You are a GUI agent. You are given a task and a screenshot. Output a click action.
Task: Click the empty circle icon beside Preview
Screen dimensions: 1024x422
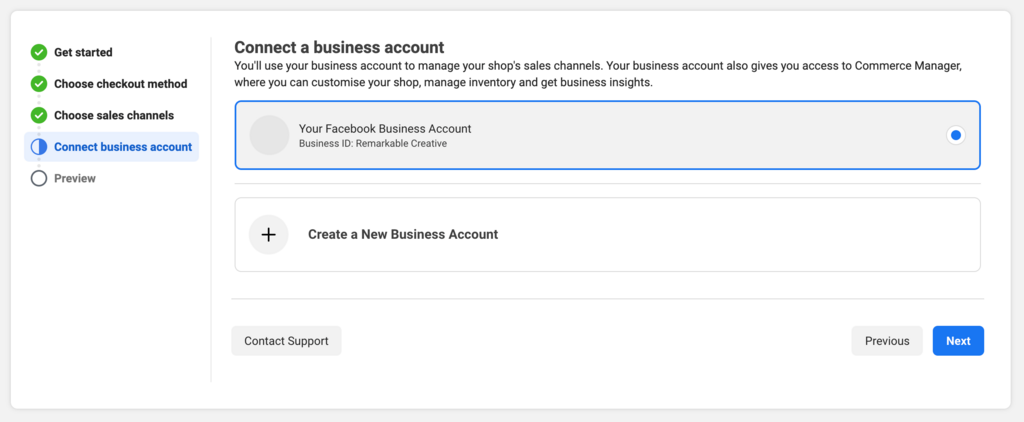tap(39, 178)
